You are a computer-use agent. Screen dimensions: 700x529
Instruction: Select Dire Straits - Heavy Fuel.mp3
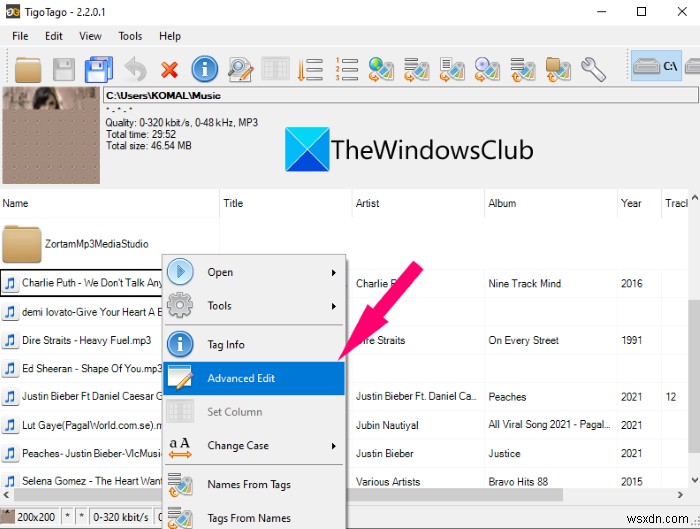tap(77, 341)
